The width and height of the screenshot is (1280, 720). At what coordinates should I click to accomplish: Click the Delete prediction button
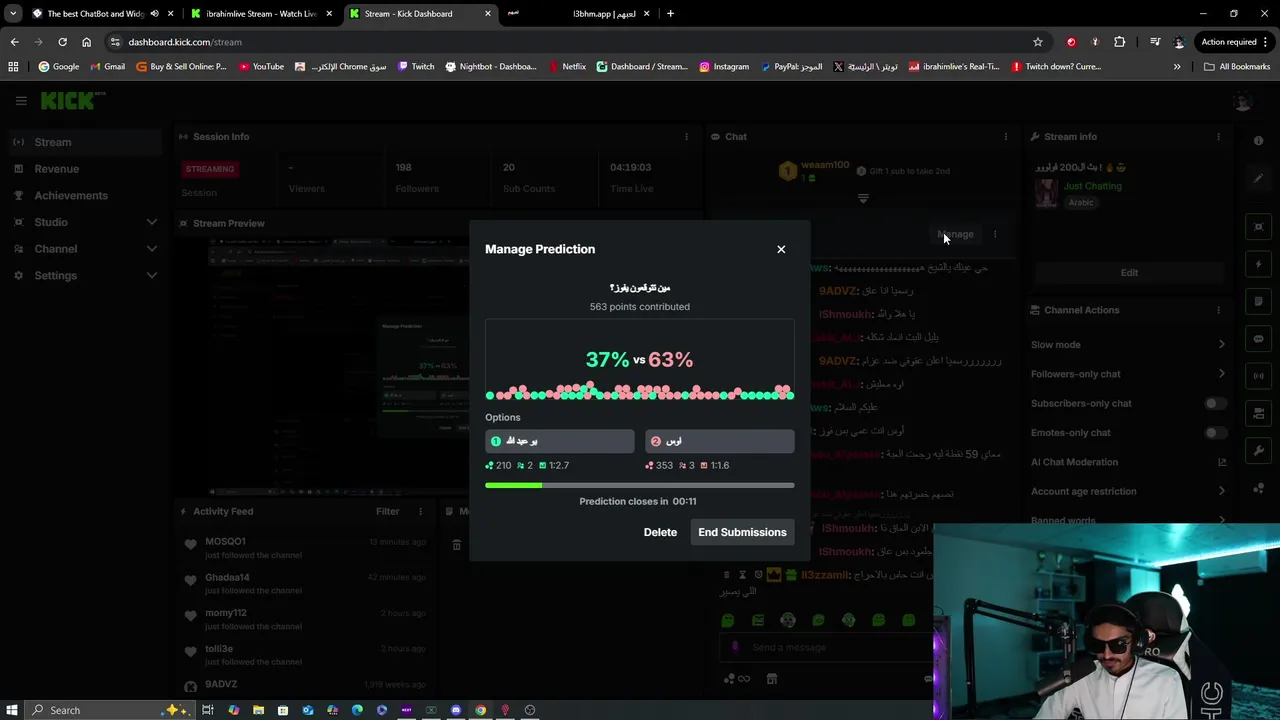coord(660,532)
